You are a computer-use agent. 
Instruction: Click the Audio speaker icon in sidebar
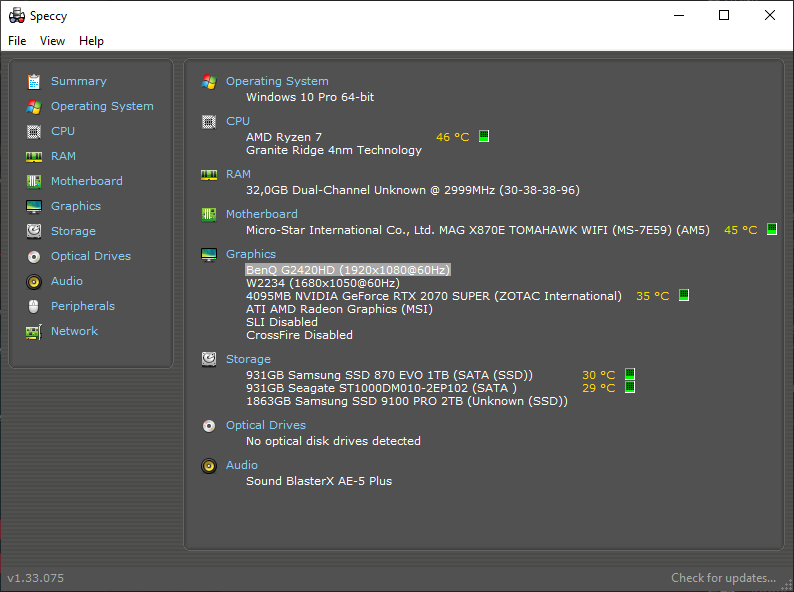(x=34, y=282)
